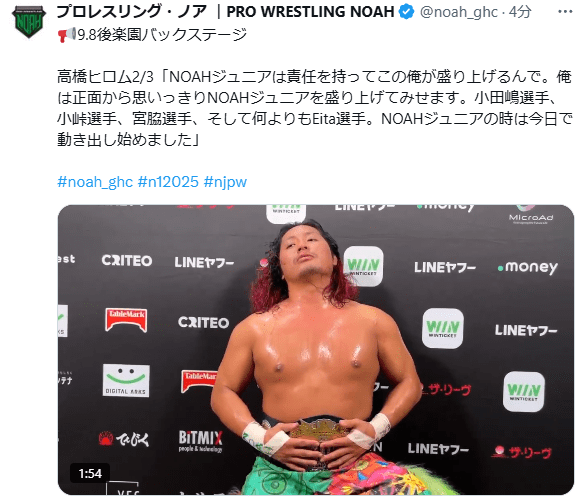Screen dimensions: 586x503
Task: Click the blue verified badge icon
Action: [406, 12]
